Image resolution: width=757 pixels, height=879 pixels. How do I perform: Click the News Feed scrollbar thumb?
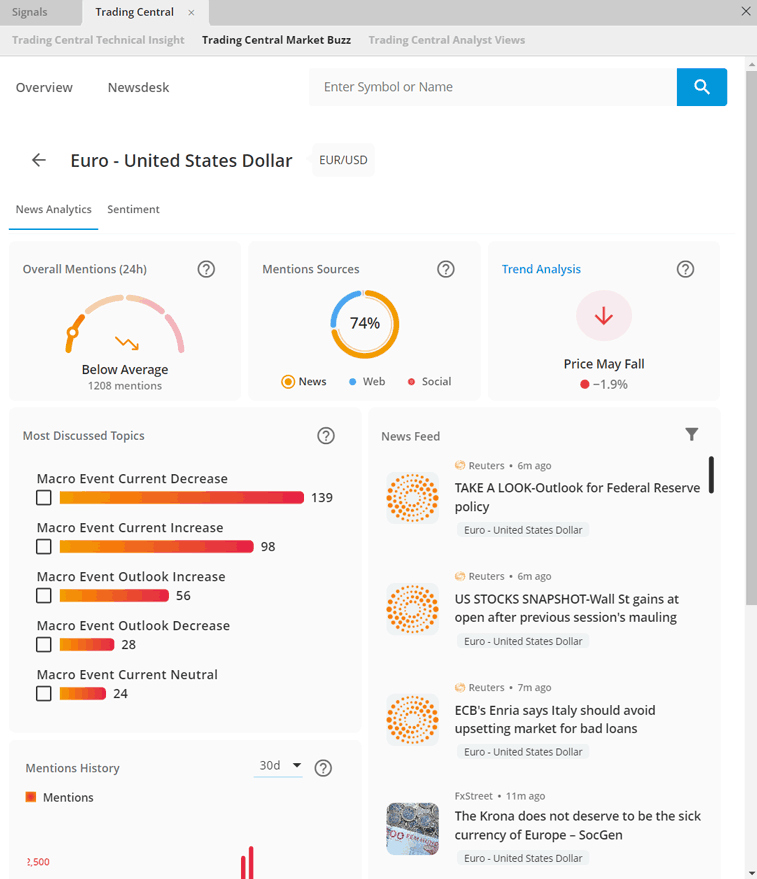coord(711,475)
